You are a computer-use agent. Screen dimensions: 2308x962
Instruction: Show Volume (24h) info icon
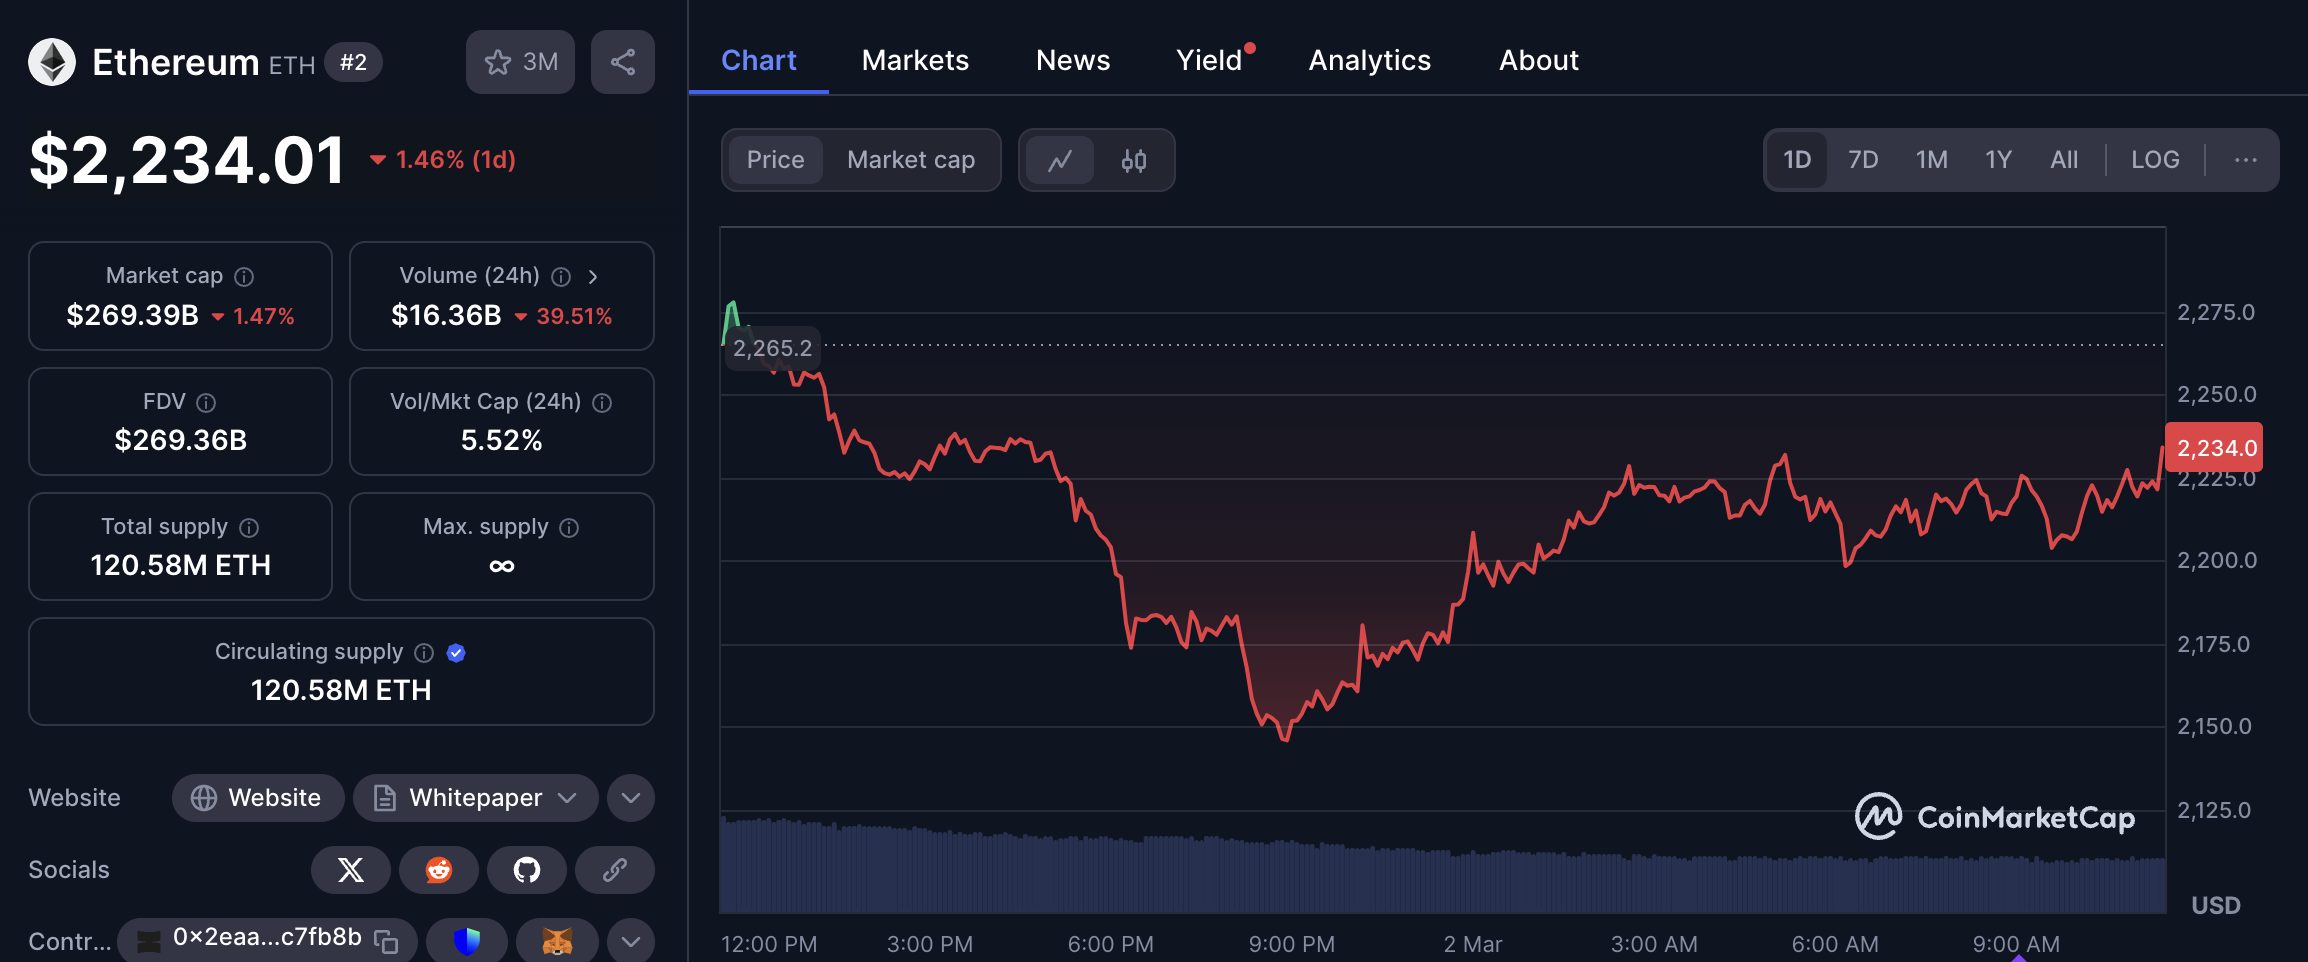(561, 277)
